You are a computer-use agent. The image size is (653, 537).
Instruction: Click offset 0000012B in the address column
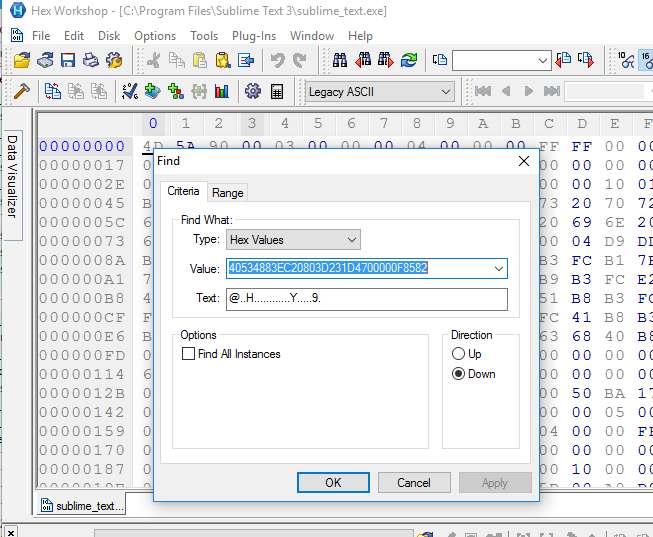coord(82,393)
